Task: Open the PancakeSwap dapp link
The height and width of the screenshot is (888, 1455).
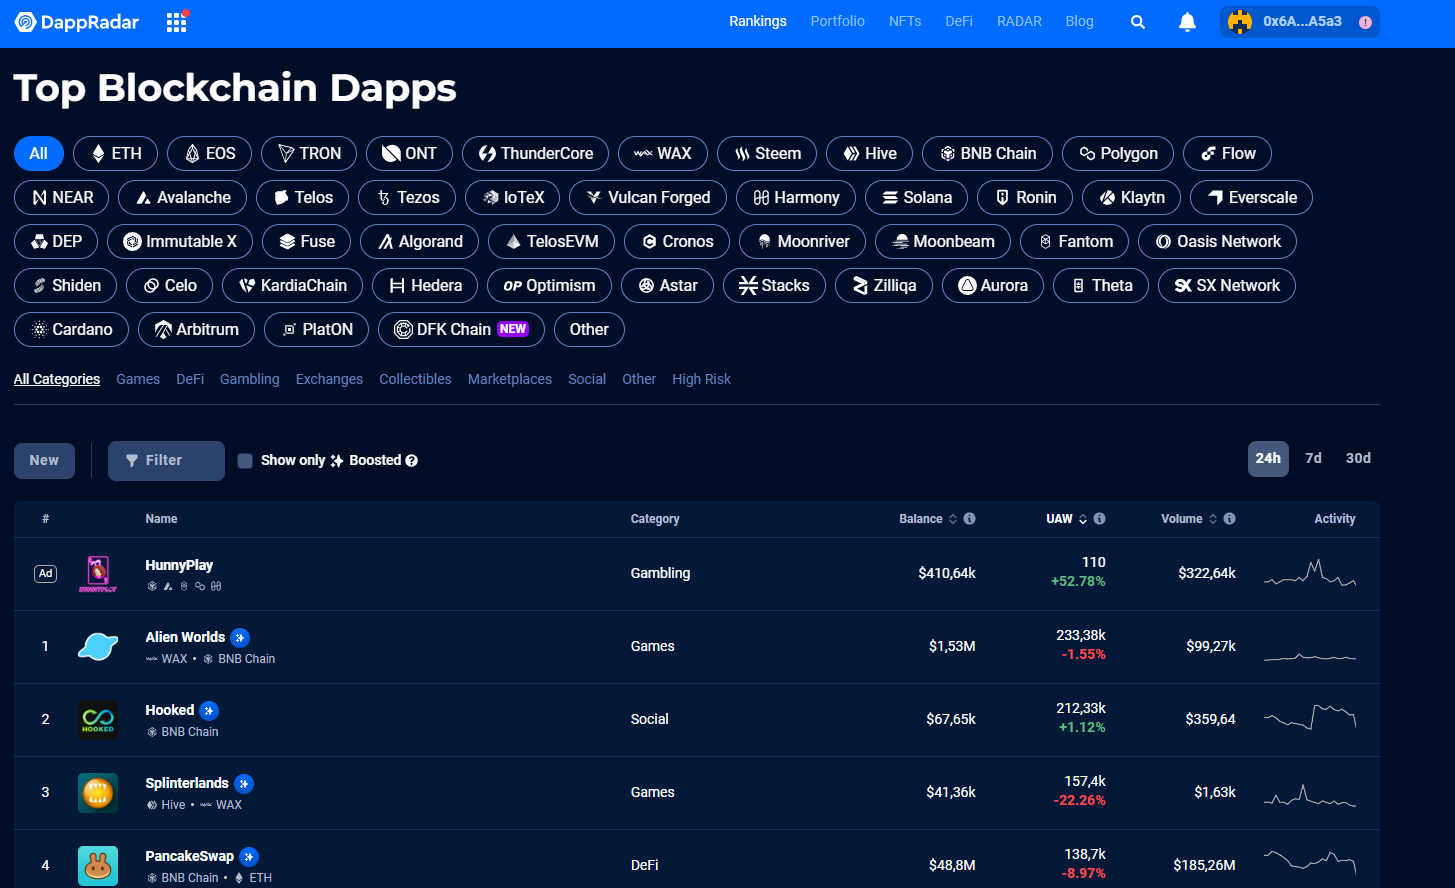Action: [189, 856]
